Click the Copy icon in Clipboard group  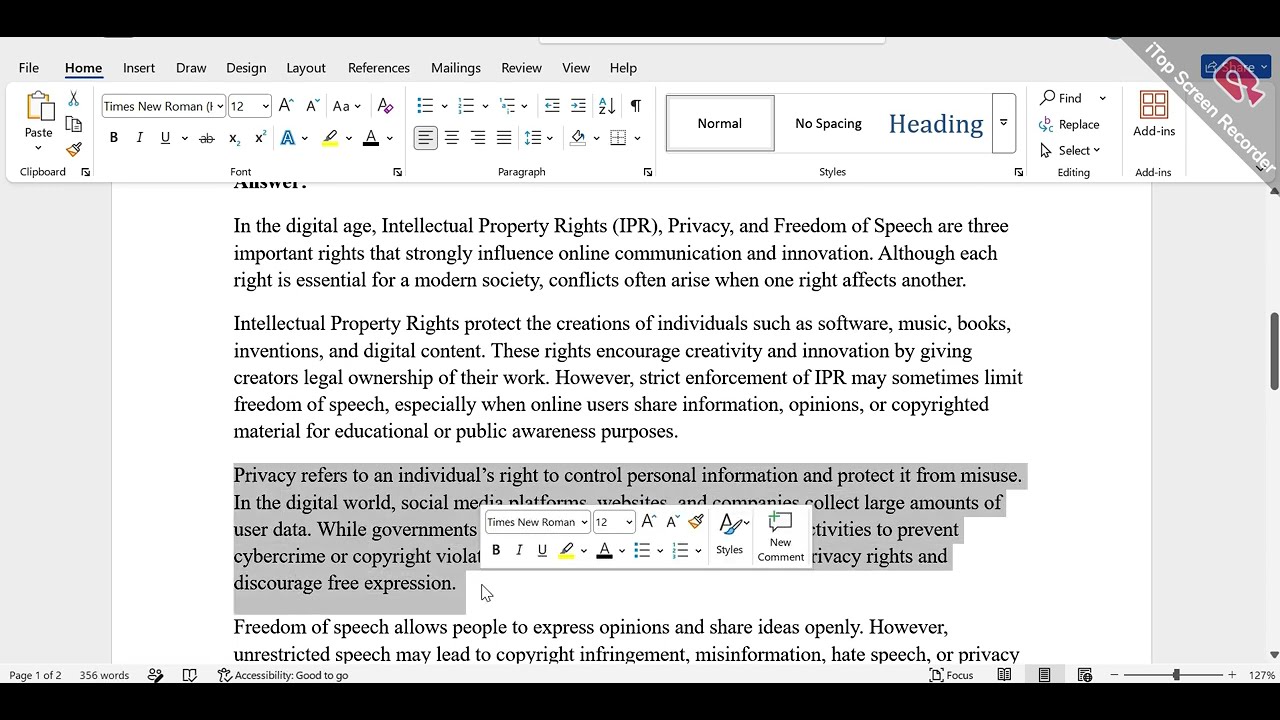[73, 124]
